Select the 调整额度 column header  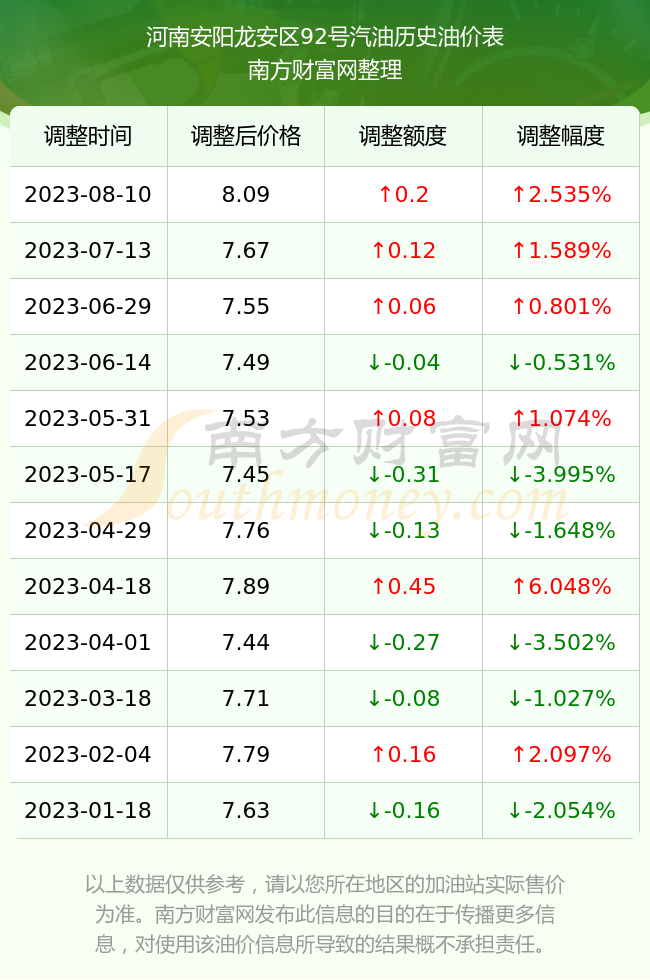coord(403,136)
